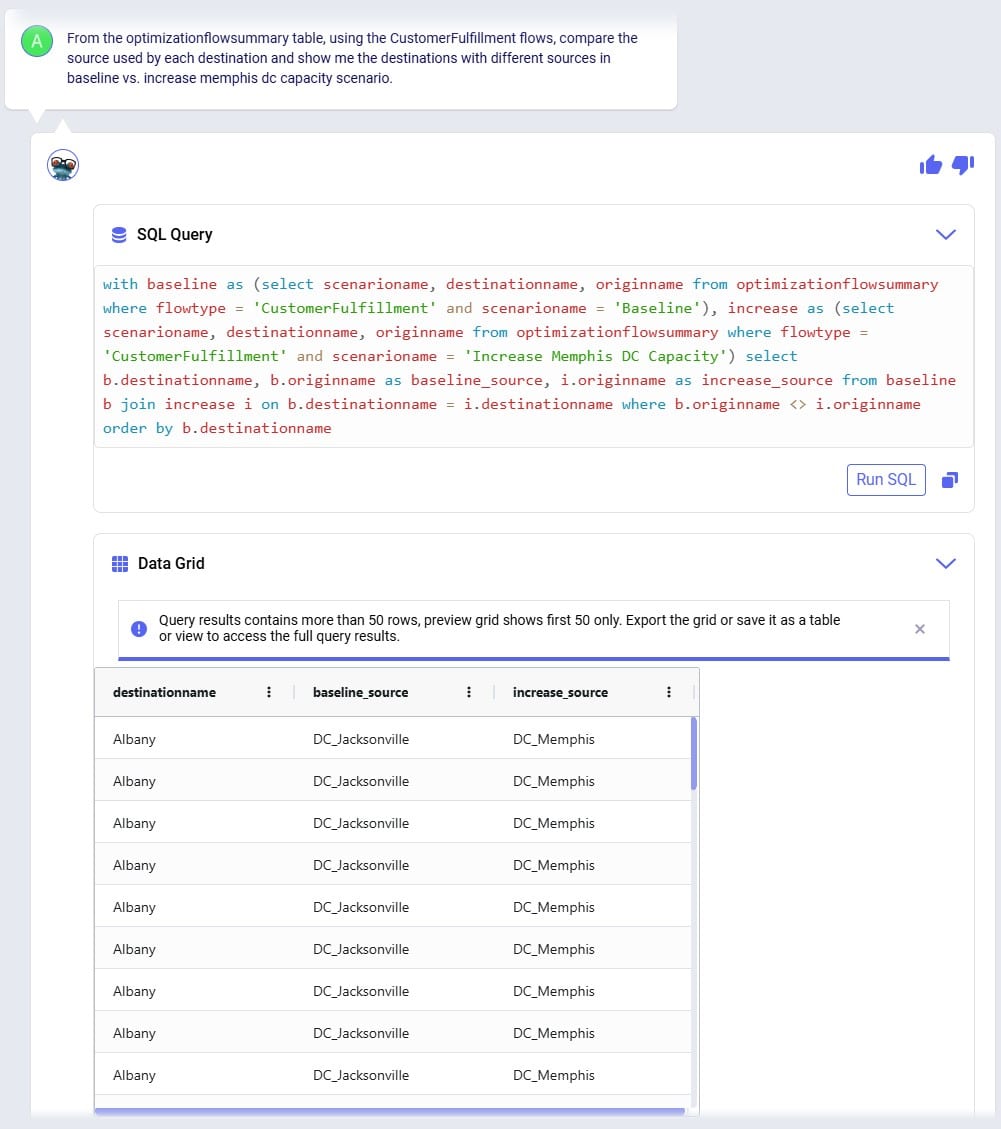Click the preview notice message text
The width and height of the screenshot is (1001, 1129).
(499, 628)
